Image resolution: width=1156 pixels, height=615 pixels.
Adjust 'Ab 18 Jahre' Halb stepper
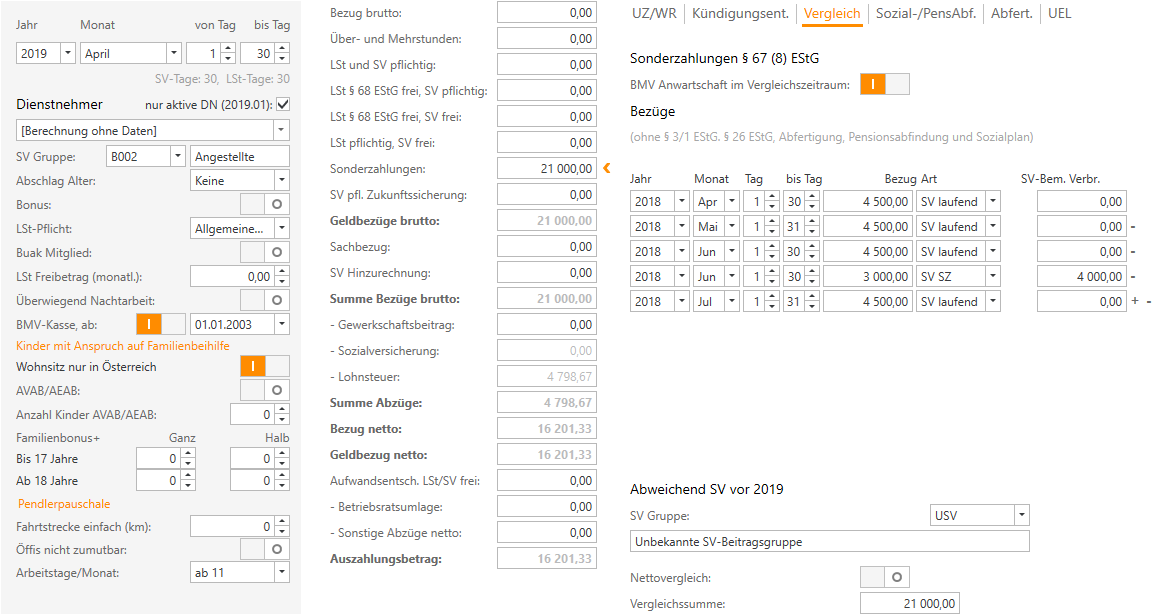(282, 481)
